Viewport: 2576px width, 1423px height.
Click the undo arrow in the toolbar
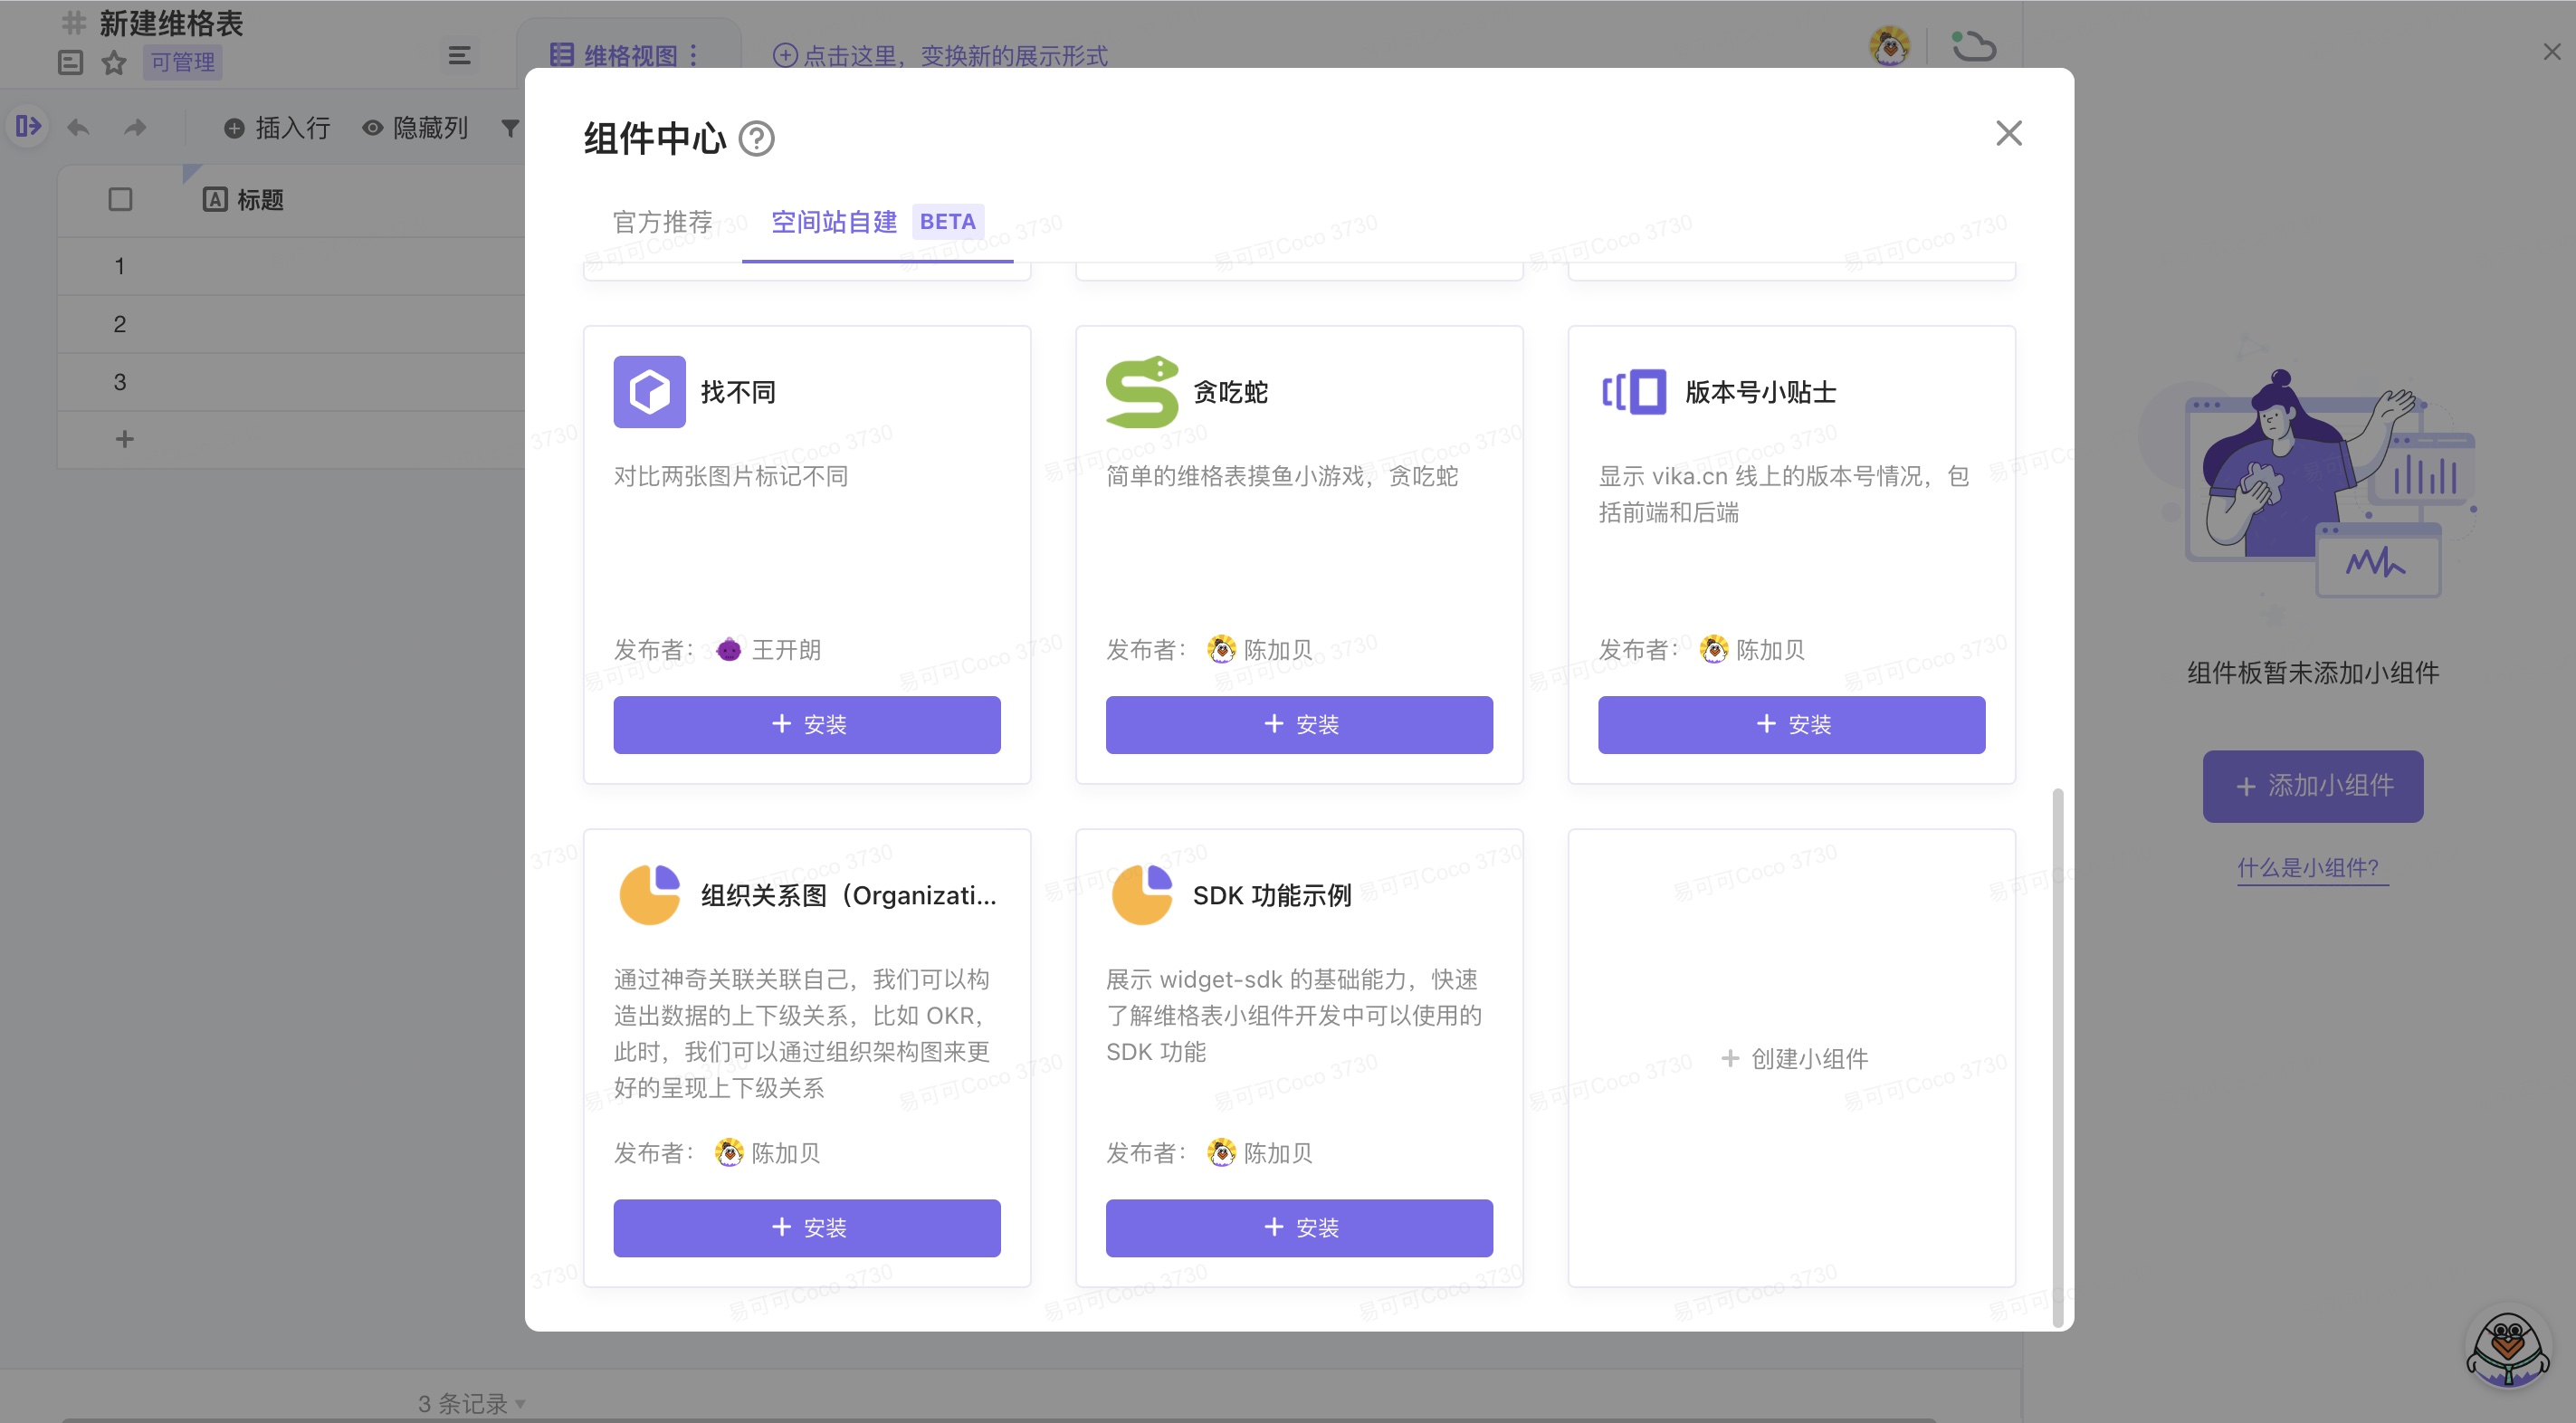(78, 127)
